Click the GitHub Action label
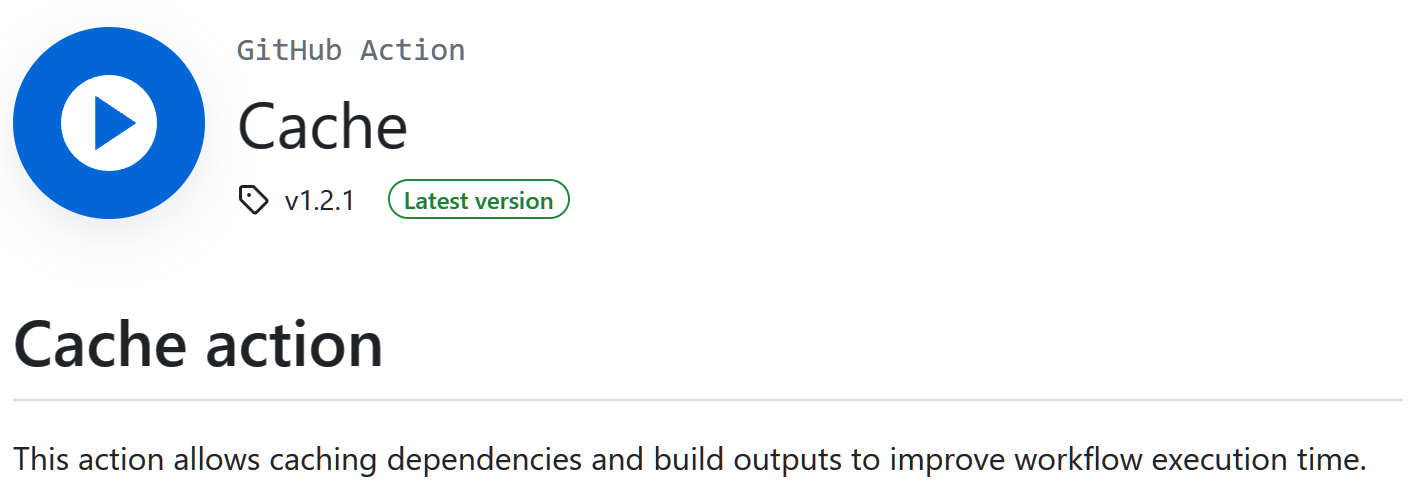Viewport: 1414px width, 502px height. coord(350,50)
